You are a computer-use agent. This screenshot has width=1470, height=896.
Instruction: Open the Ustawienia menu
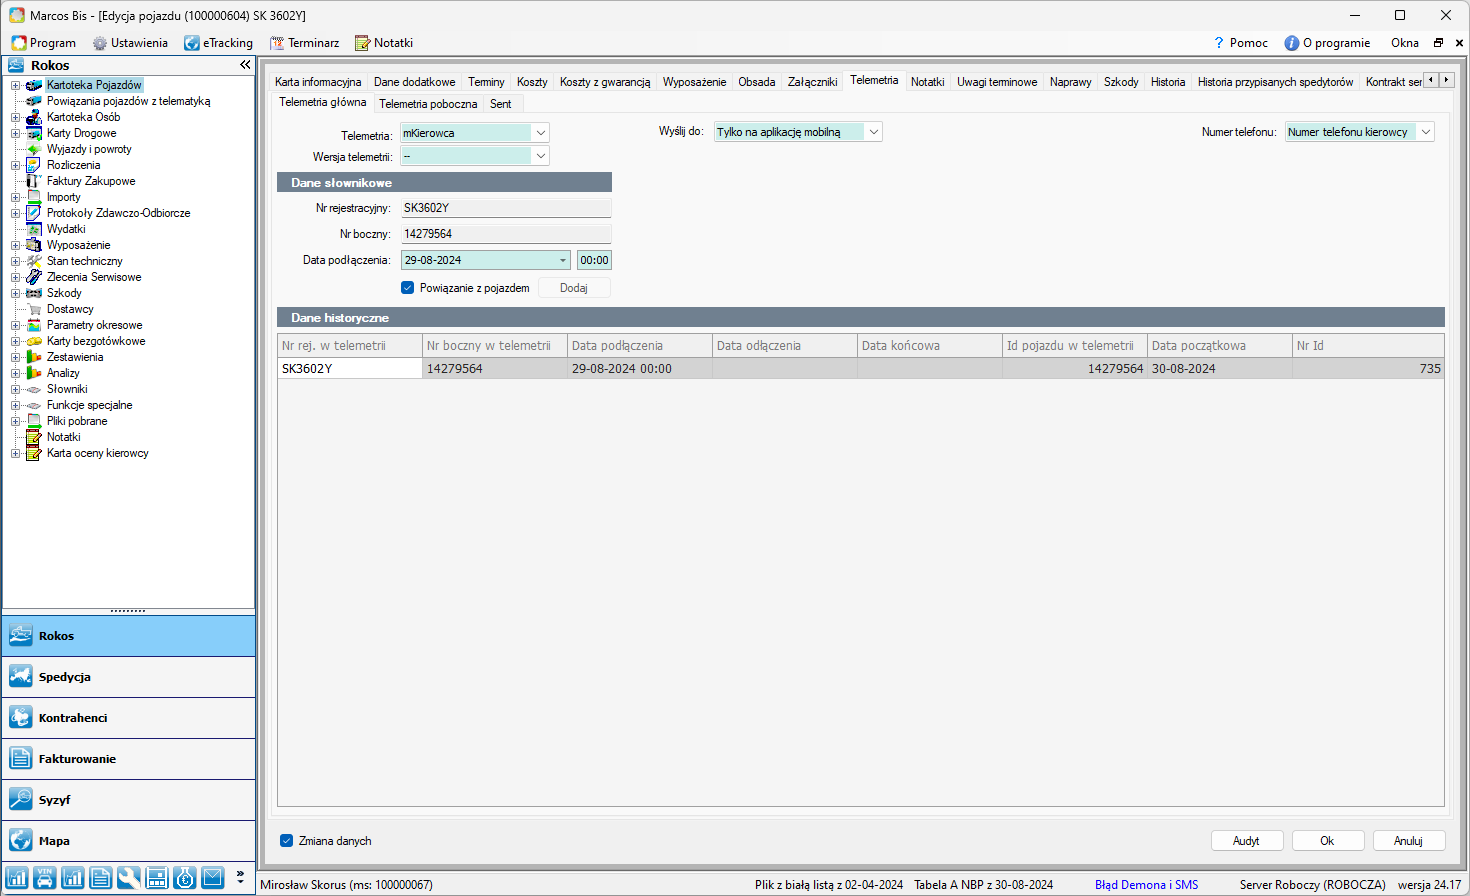(130, 43)
